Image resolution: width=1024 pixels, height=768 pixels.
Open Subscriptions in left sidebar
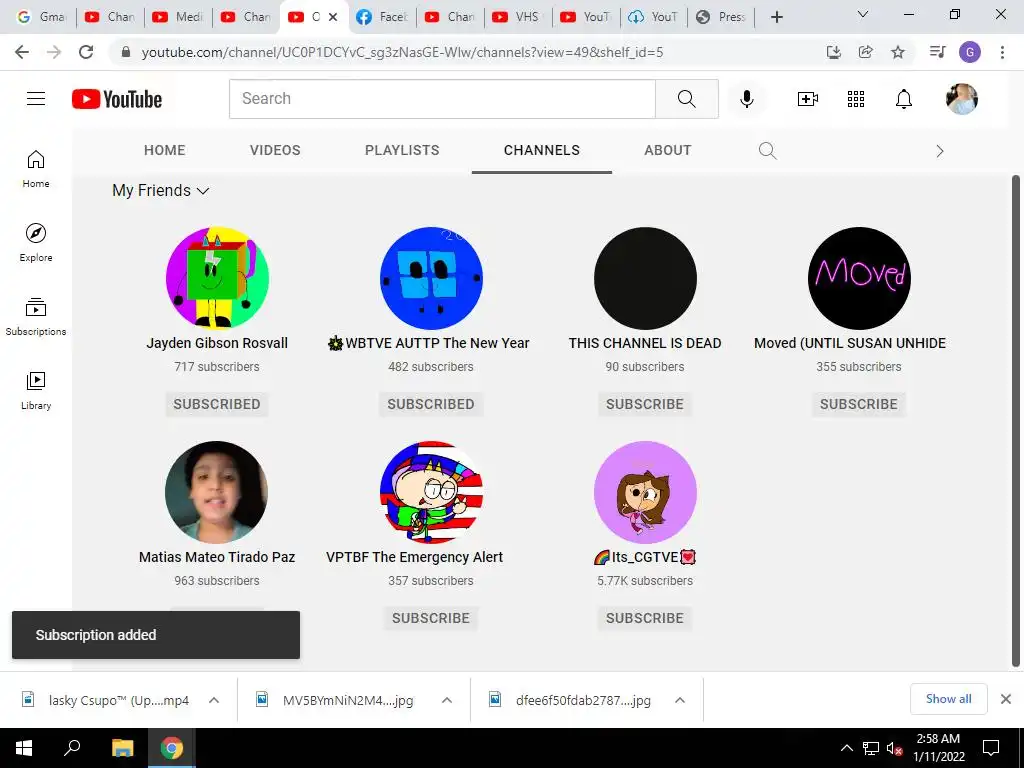click(36, 317)
